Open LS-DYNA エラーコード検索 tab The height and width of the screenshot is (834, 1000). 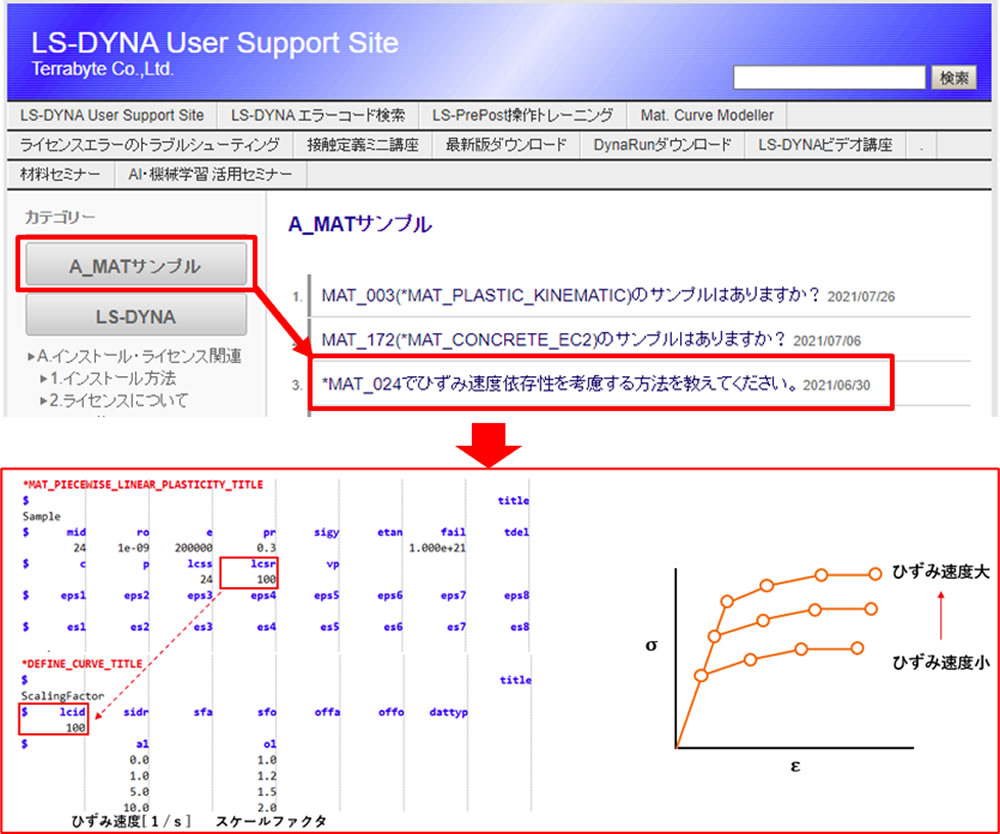coord(318,115)
